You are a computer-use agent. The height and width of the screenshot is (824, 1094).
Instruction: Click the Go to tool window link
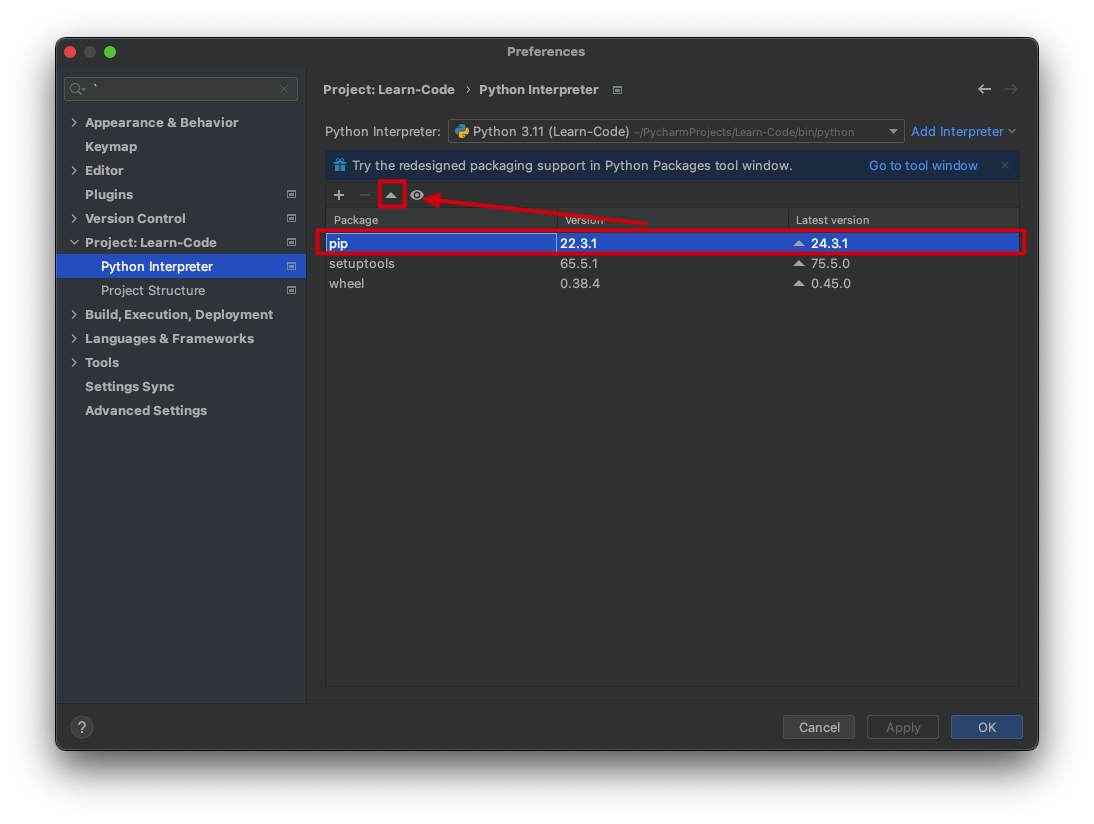(923, 165)
